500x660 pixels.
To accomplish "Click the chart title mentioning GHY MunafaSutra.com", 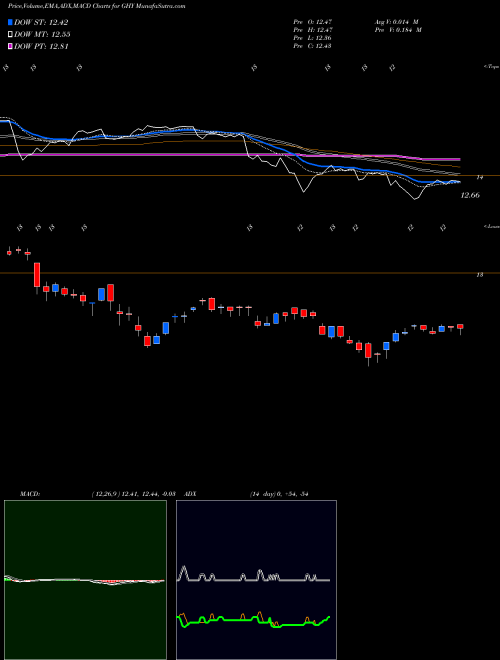I will [x=96, y=6].
